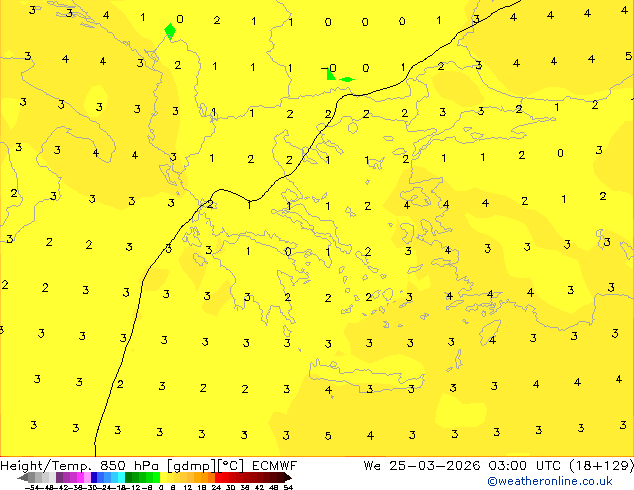This screenshot has height=490, width=634.
Task: Click the -0 temperature value
Action: 329,68
